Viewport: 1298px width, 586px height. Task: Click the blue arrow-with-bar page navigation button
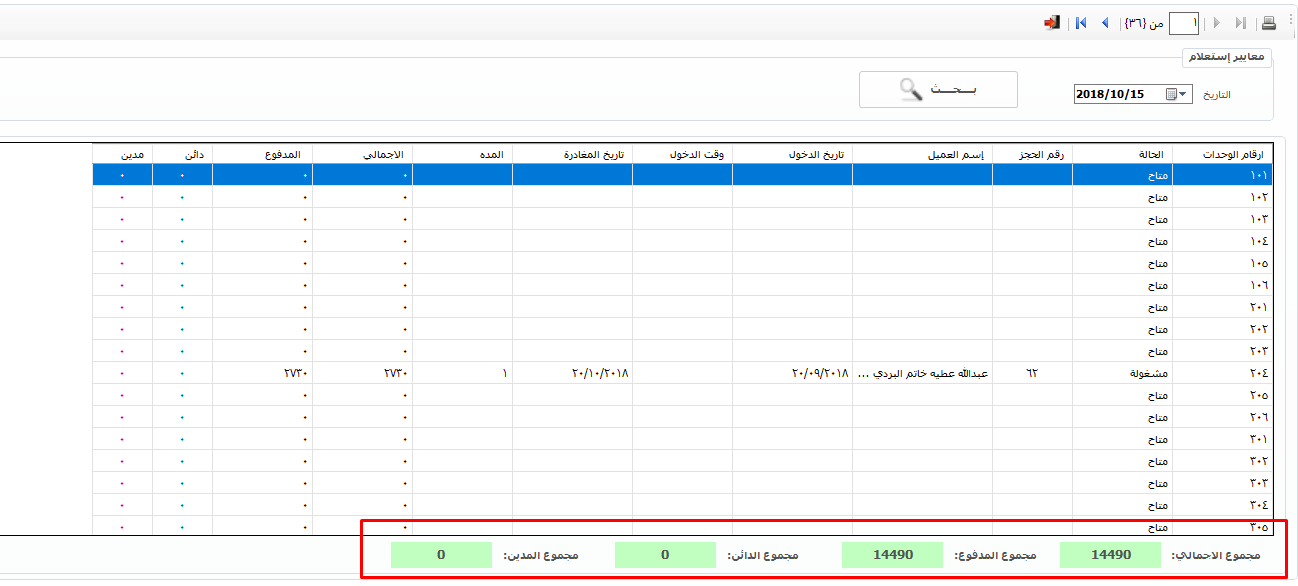(1081, 23)
